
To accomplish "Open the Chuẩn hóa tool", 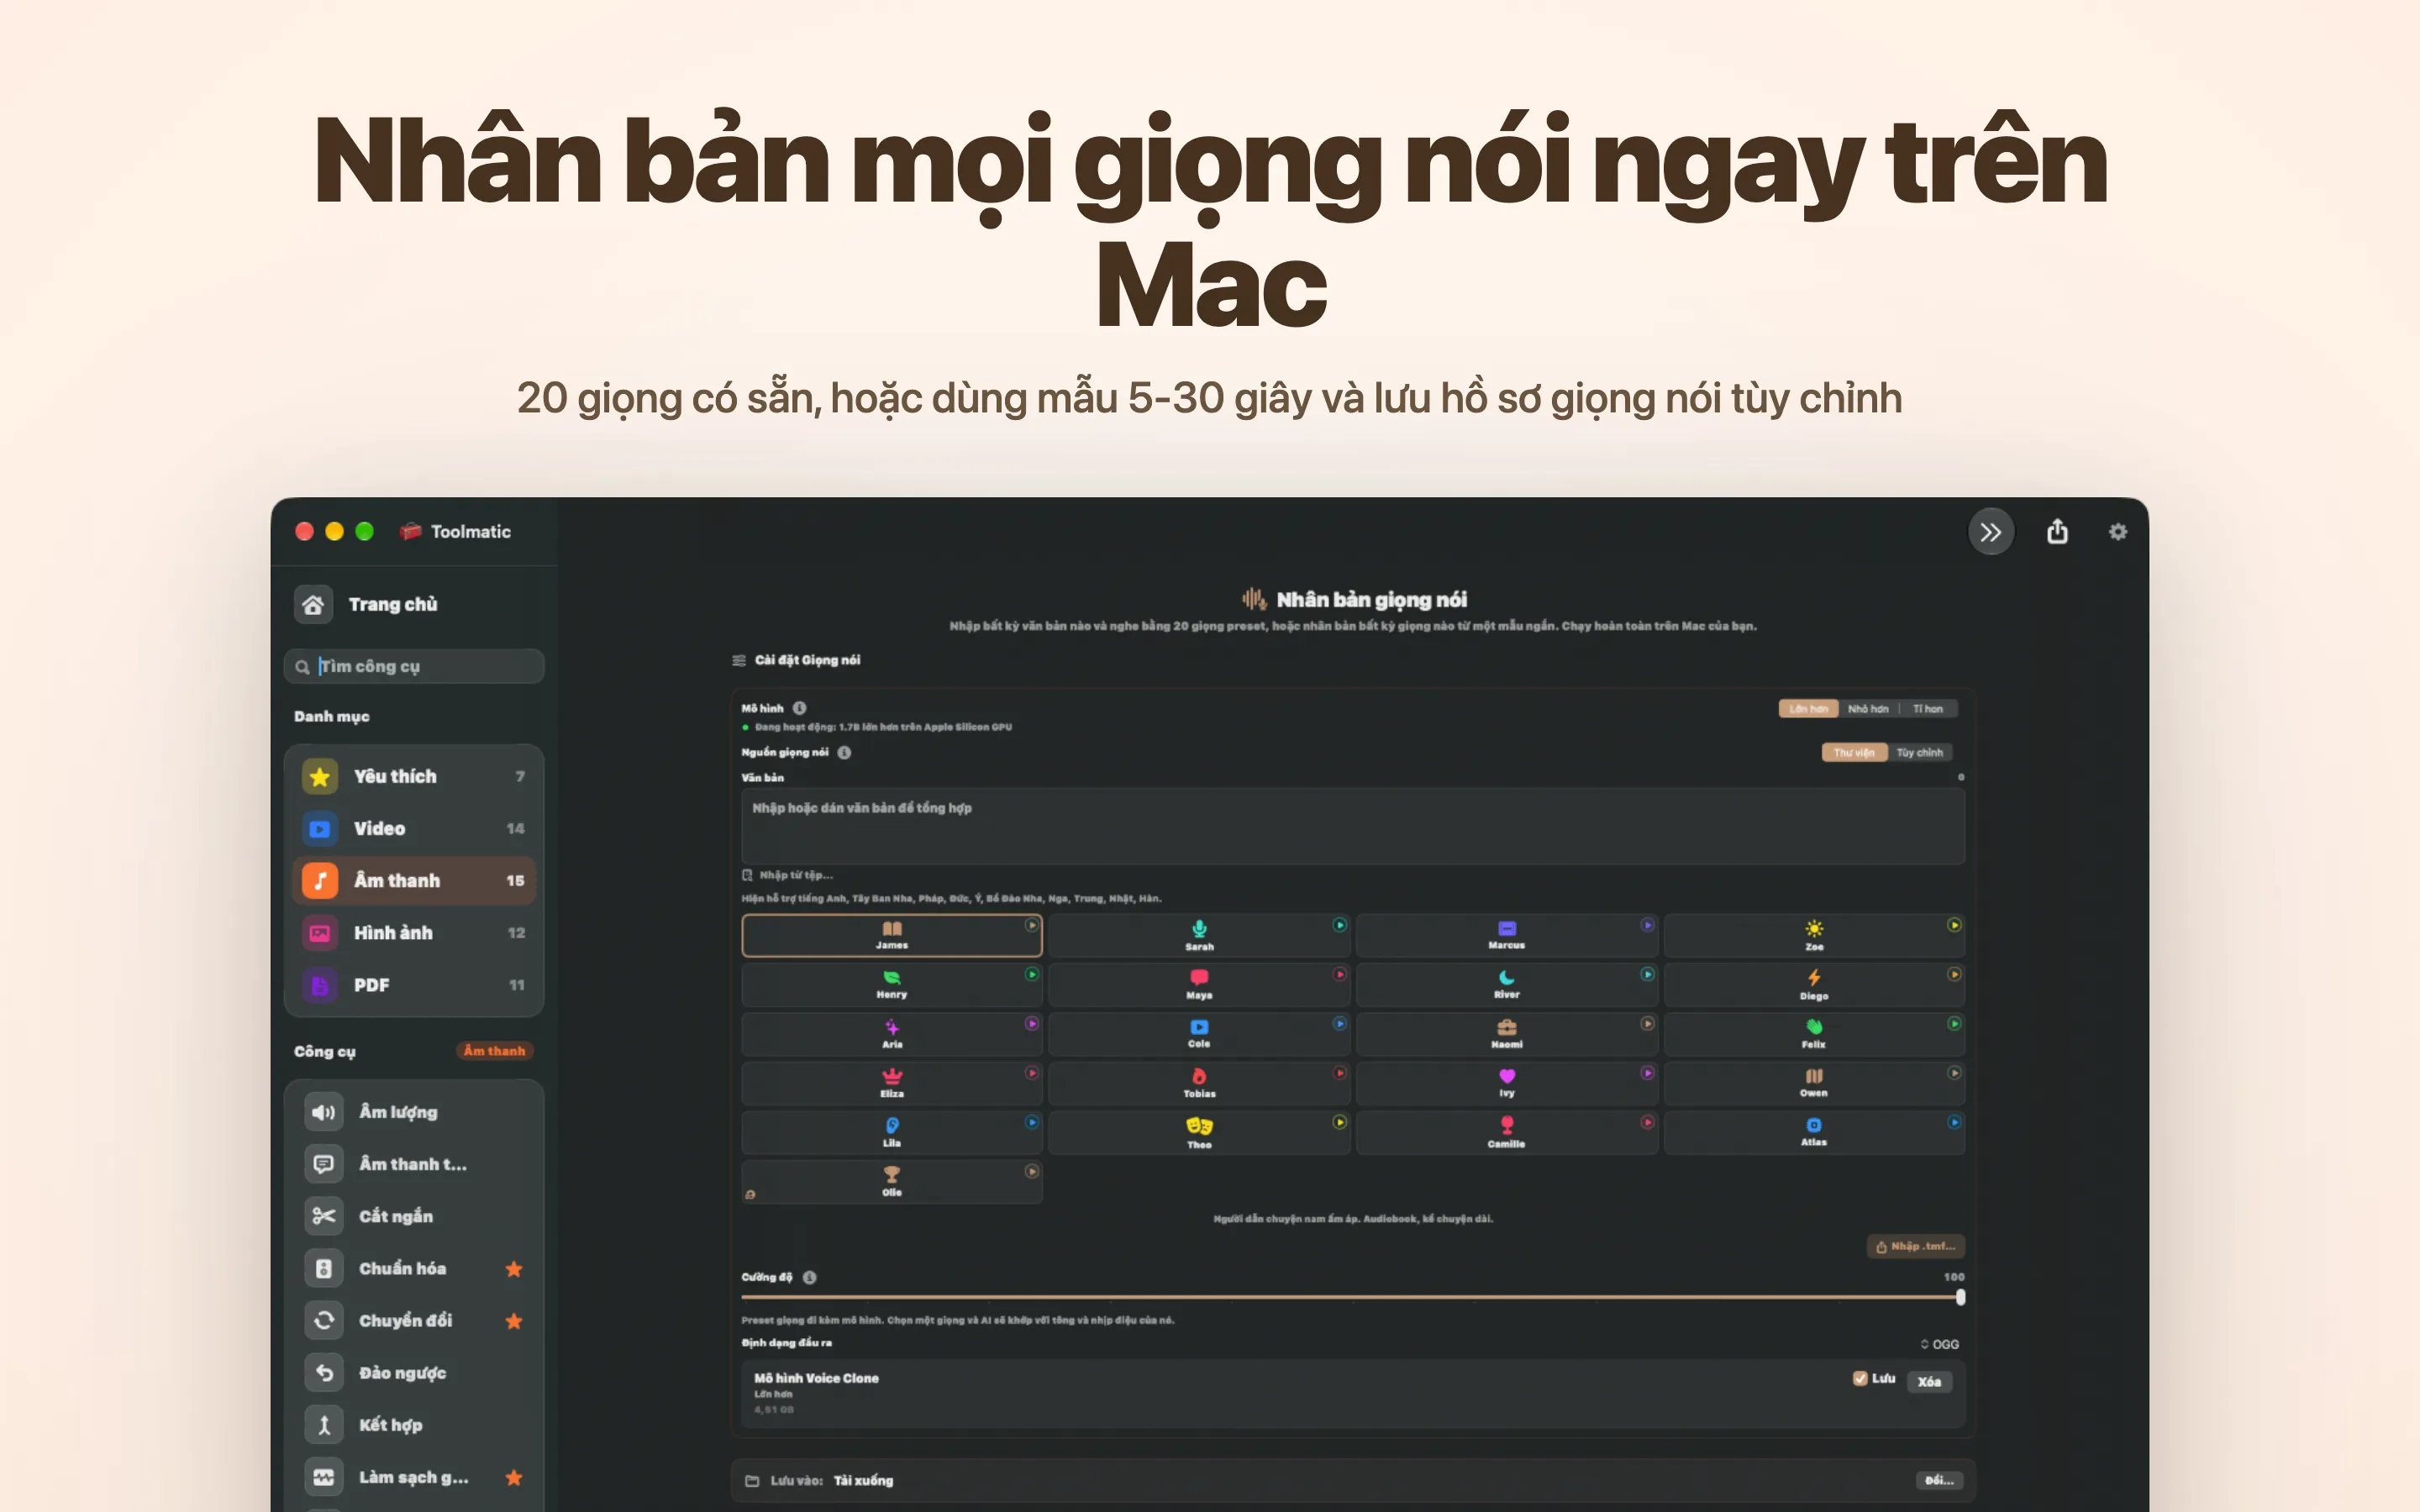I will point(413,1268).
